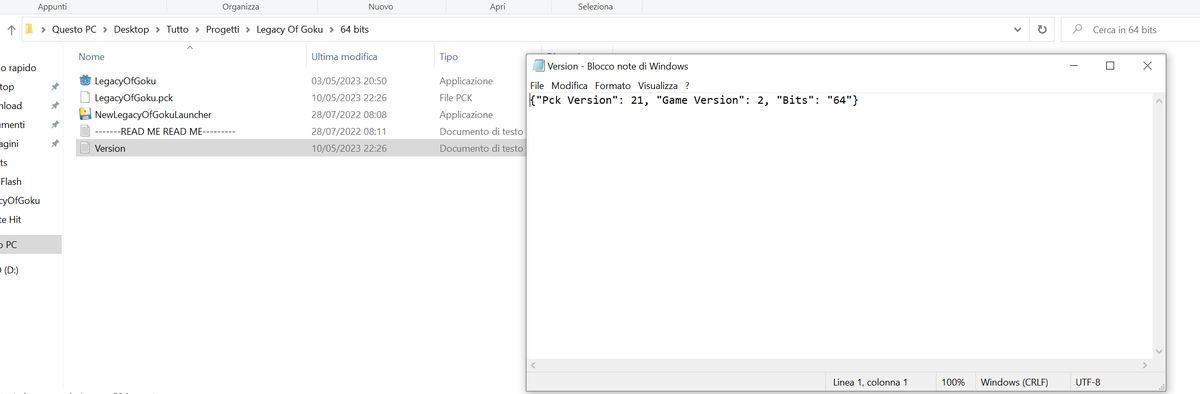Click the 03/05/2023 20:50 date cell
The image size is (1200, 394).
349,81
